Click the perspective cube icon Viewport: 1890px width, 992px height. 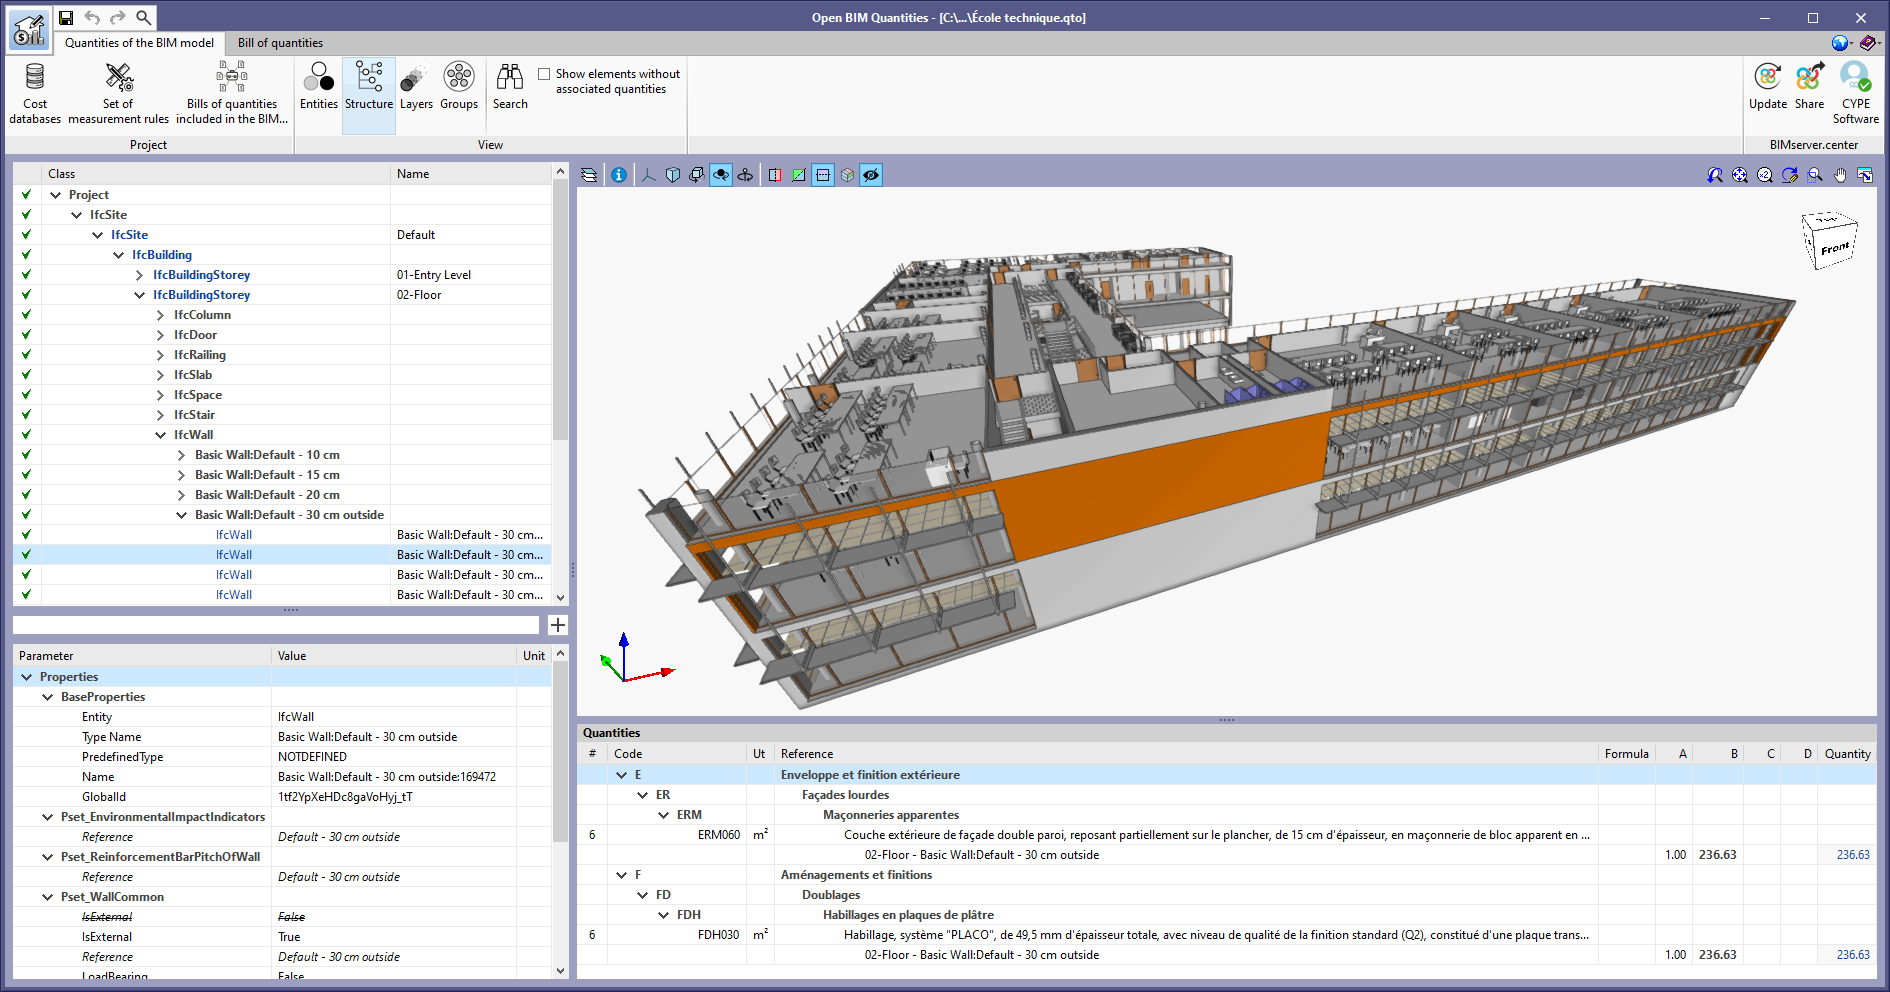673,175
